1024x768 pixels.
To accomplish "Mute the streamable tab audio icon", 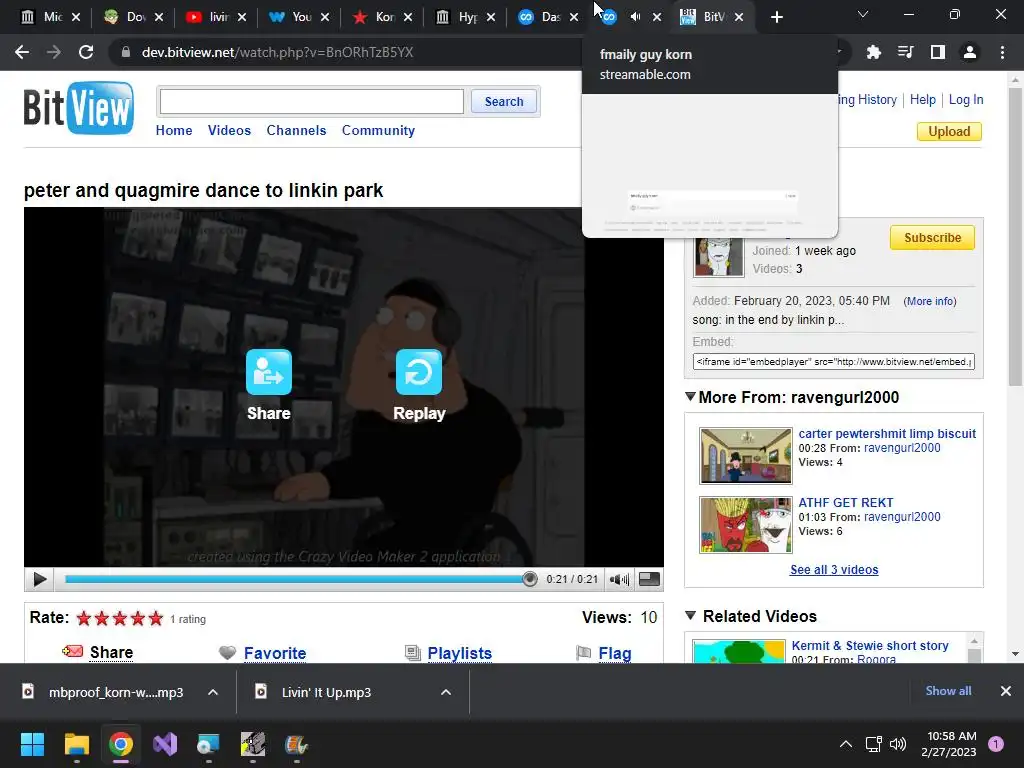I will point(635,17).
